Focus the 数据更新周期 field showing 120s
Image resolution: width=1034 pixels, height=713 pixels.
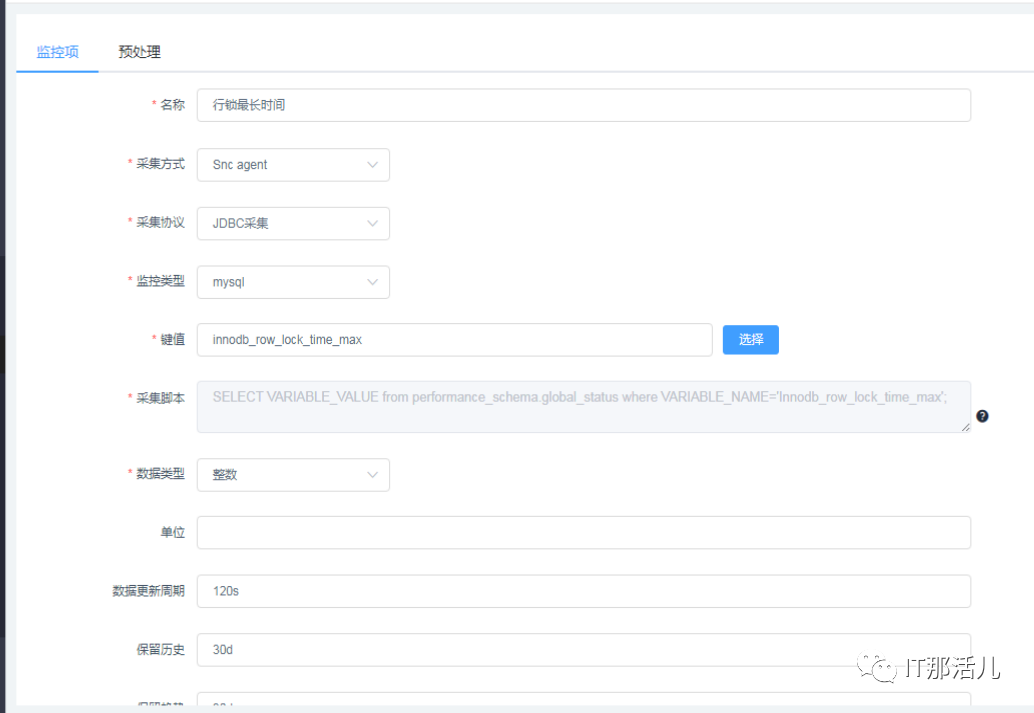(583, 591)
